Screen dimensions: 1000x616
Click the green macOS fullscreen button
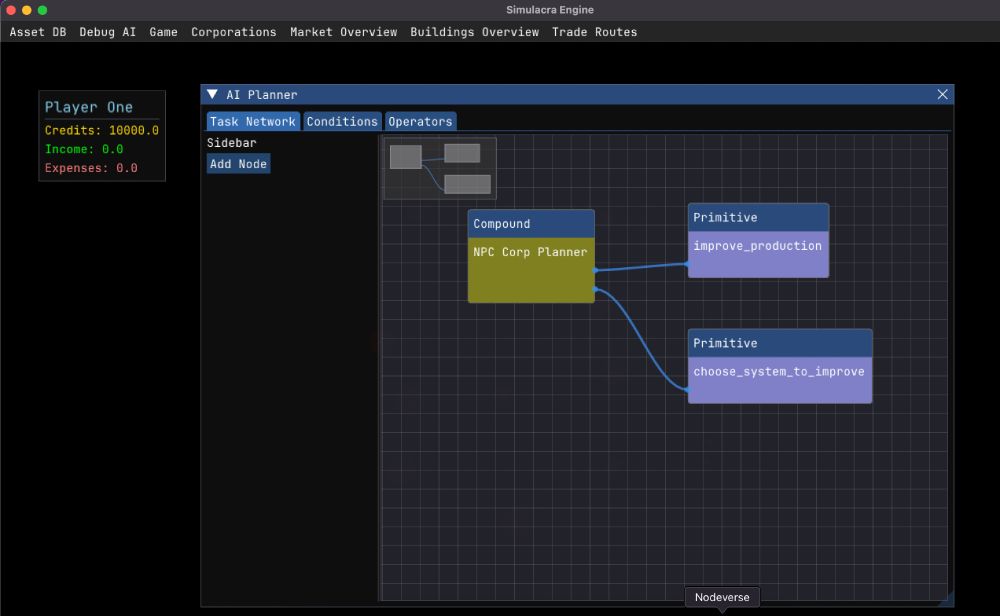point(42,10)
